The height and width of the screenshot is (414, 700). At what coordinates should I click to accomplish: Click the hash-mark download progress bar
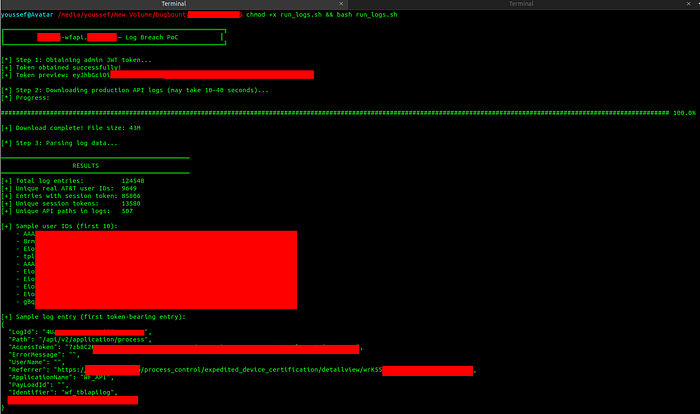(x=335, y=113)
